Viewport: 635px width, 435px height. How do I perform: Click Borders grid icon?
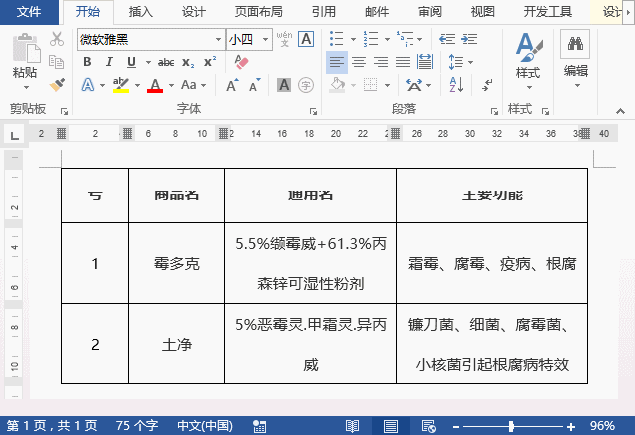click(371, 85)
